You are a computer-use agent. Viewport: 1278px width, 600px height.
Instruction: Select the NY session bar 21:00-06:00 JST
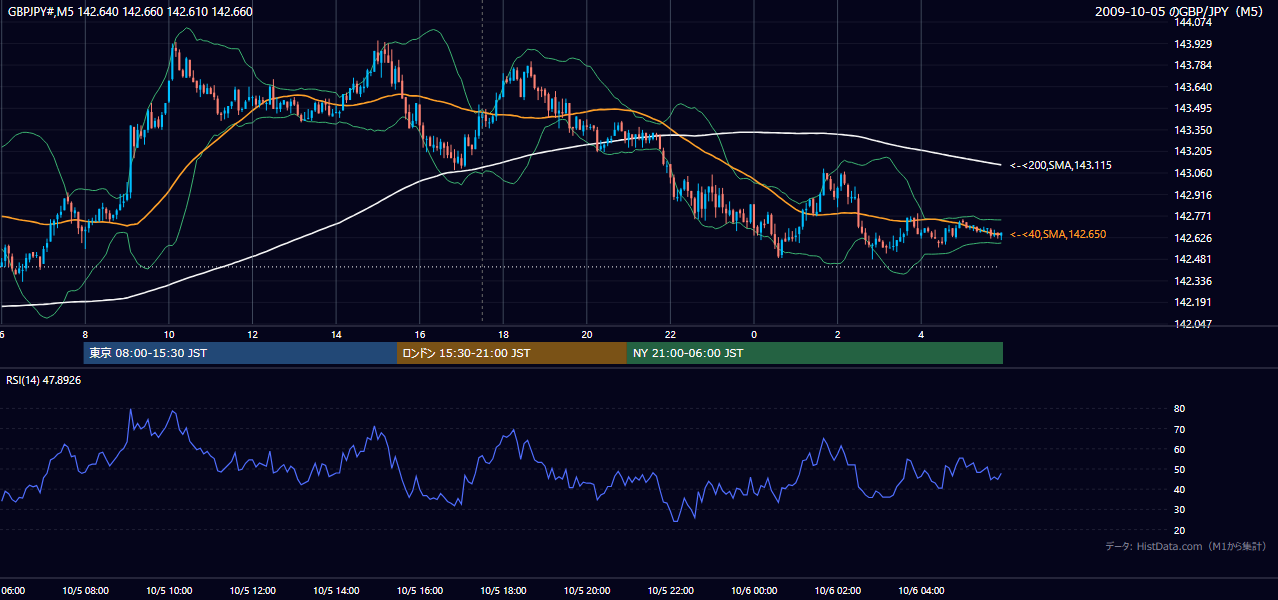[815, 353]
